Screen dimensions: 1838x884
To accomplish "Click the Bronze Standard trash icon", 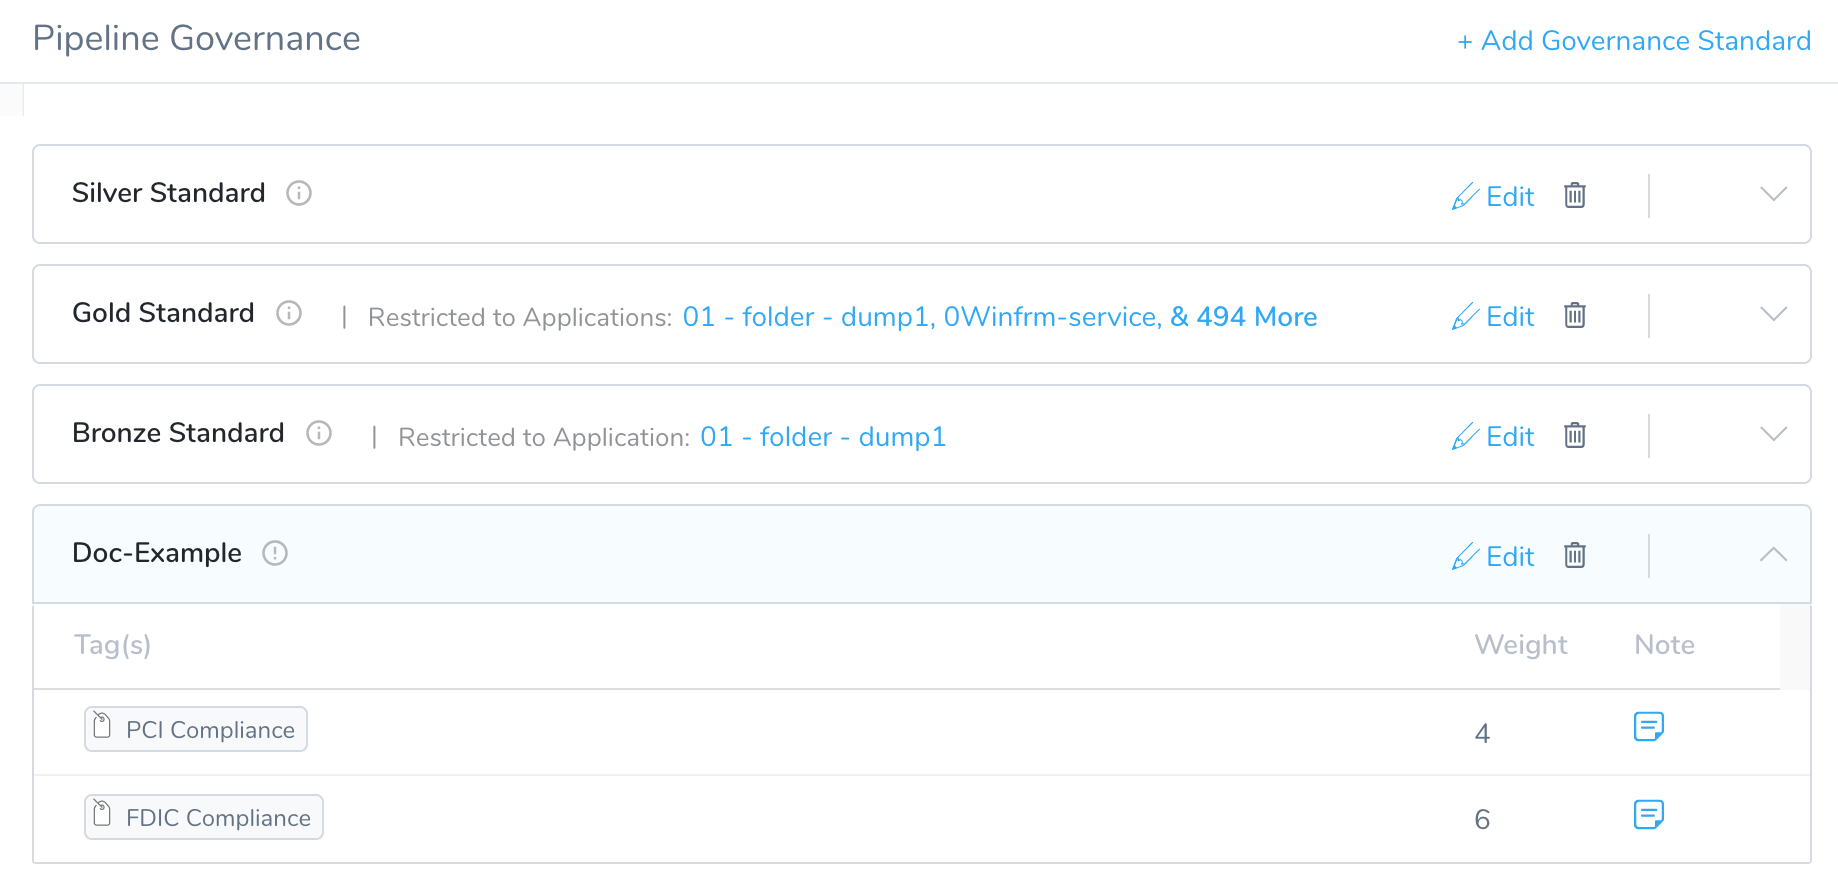I will (x=1575, y=435).
